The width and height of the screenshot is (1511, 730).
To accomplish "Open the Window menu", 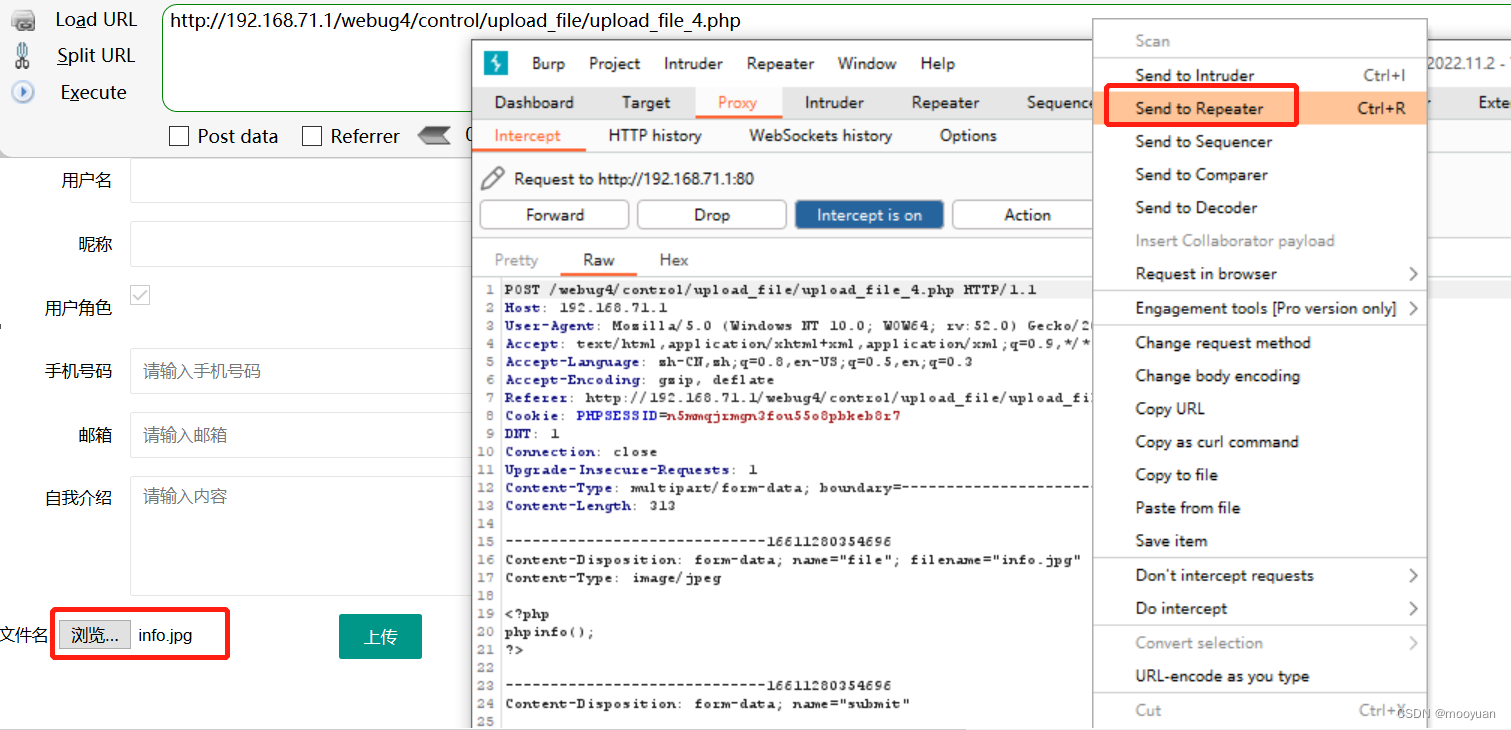I will [x=867, y=63].
